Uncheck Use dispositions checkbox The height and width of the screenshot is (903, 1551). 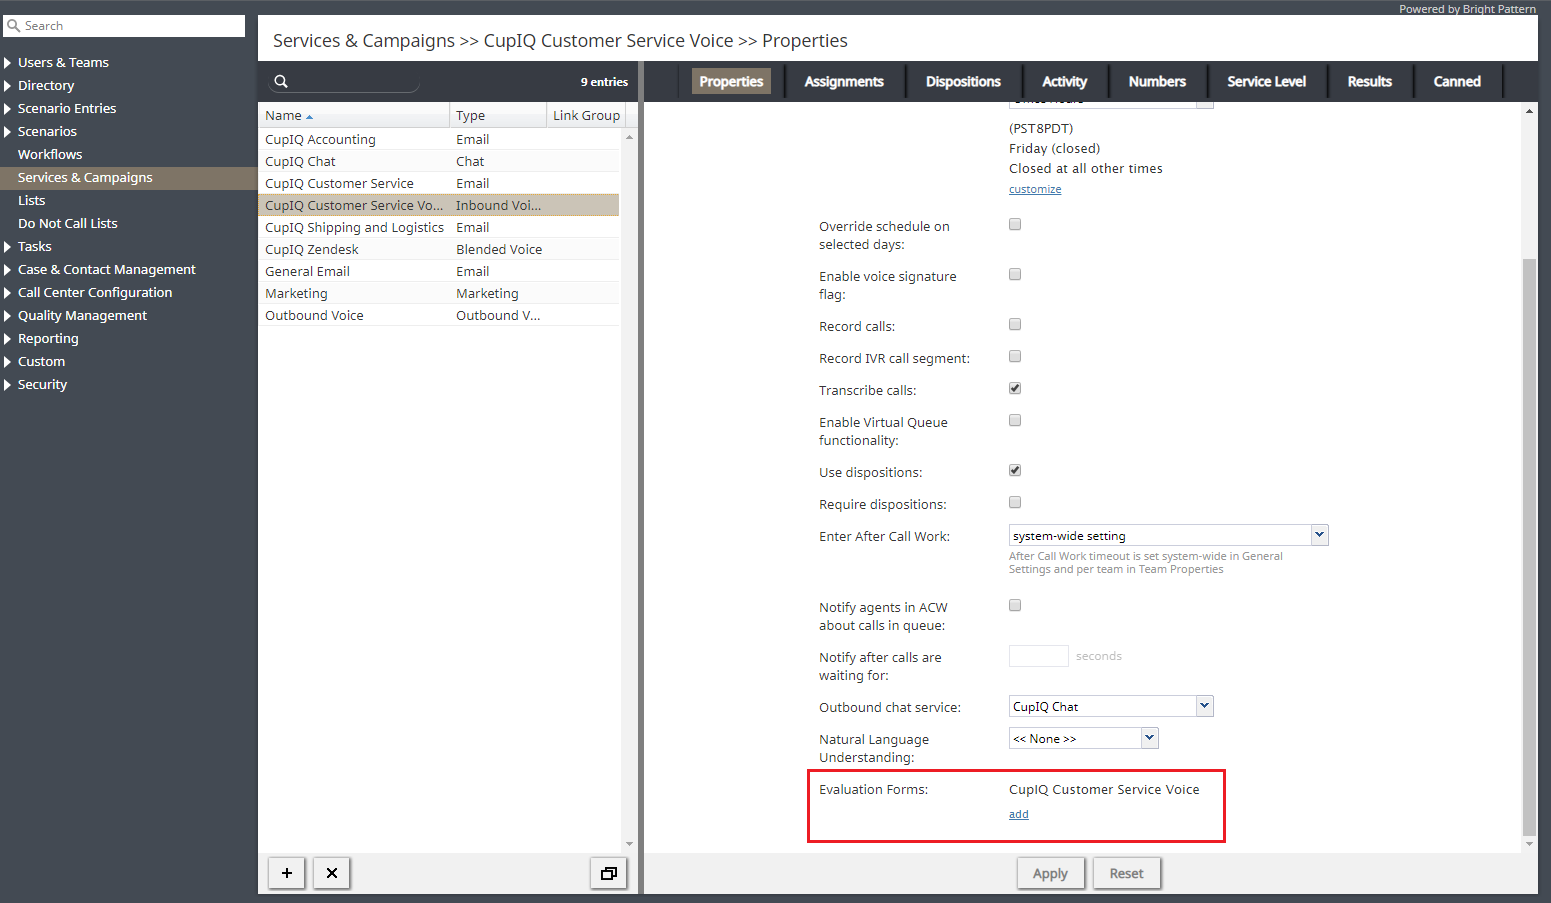[1015, 470]
